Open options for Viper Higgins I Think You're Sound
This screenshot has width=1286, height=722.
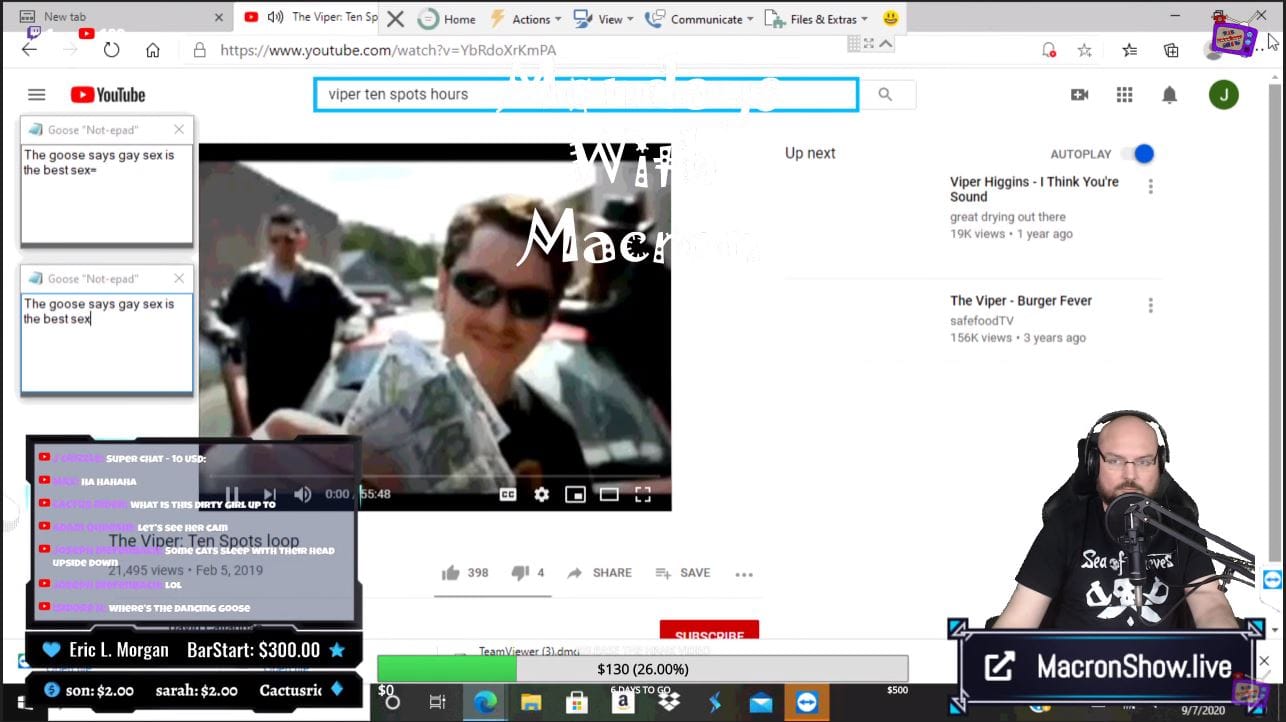(x=1151, y=187)
